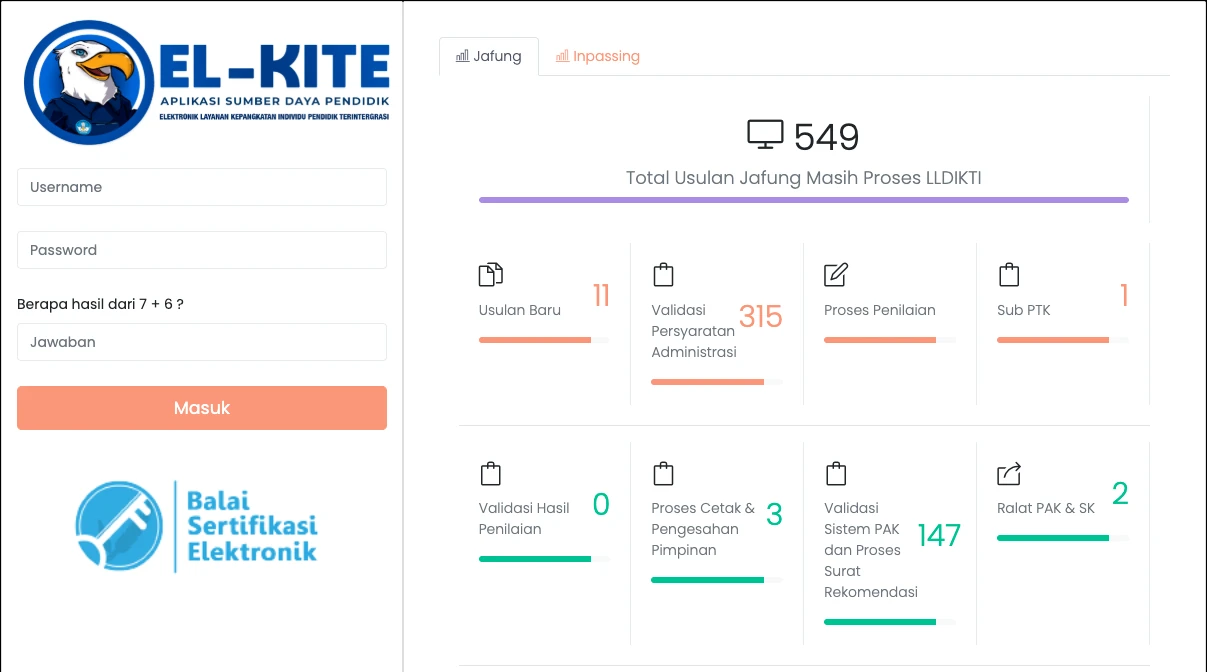Viewport: 1207px width, 672px height.
Task: Click the Proses Penilaian edit icon
Action: pos(836,275)
